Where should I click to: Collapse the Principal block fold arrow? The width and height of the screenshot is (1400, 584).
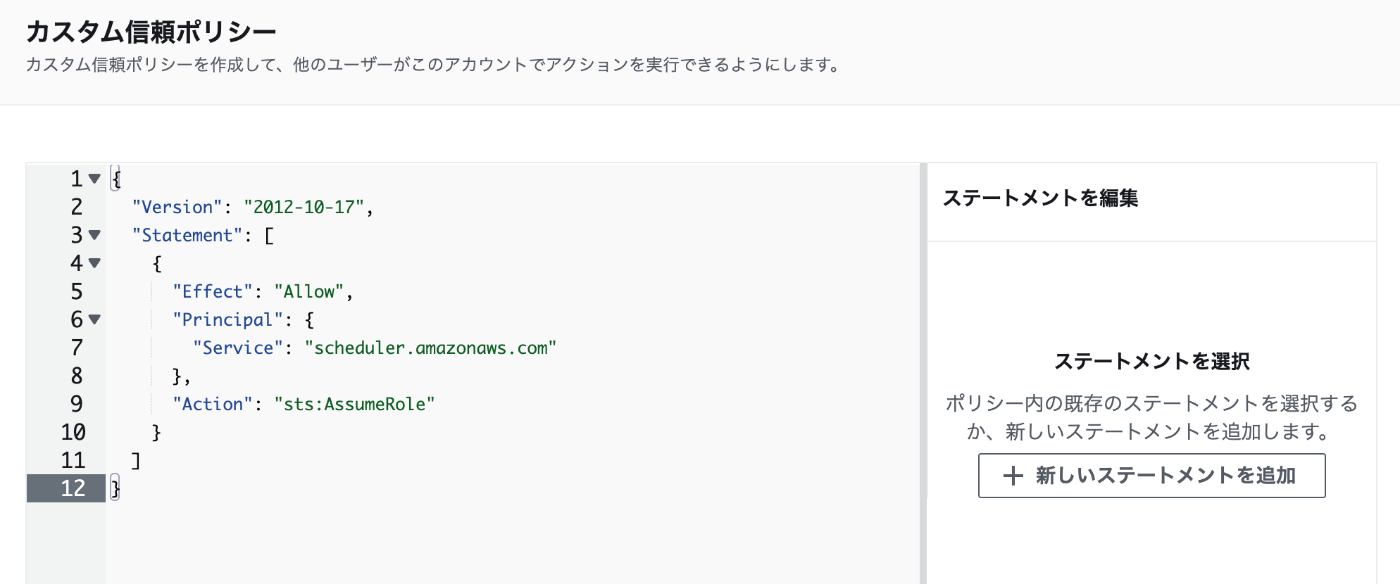pos(94,320)
